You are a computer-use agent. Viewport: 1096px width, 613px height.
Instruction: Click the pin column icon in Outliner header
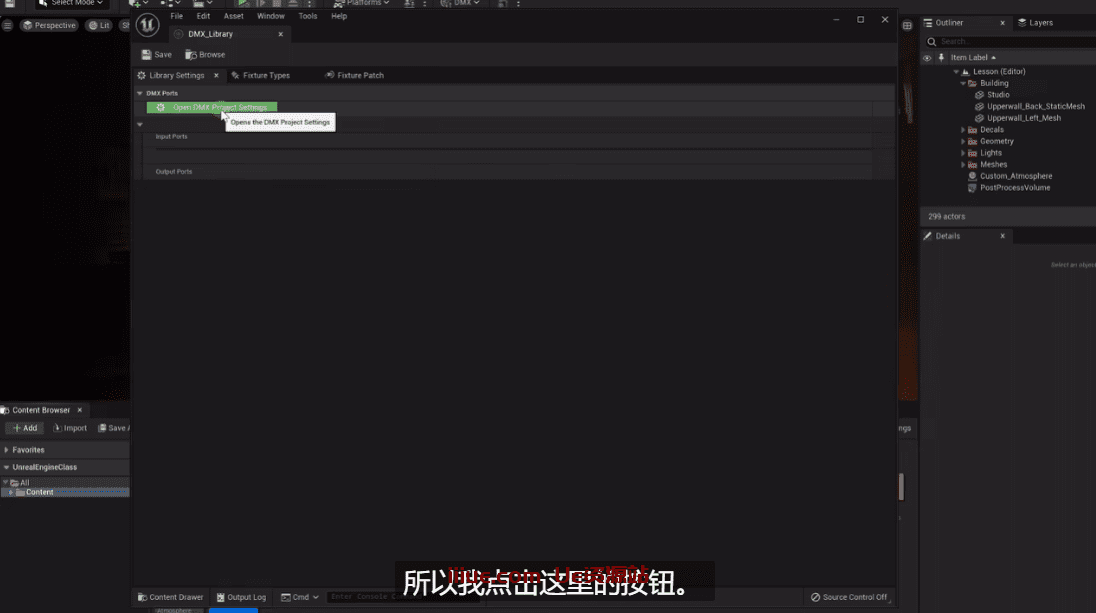(x=941, y=58)
